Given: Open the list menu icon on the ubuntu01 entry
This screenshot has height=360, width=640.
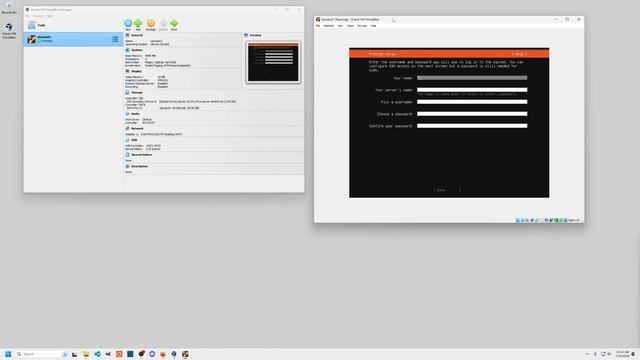Looking at the screenshot, I should coord(115,39).
